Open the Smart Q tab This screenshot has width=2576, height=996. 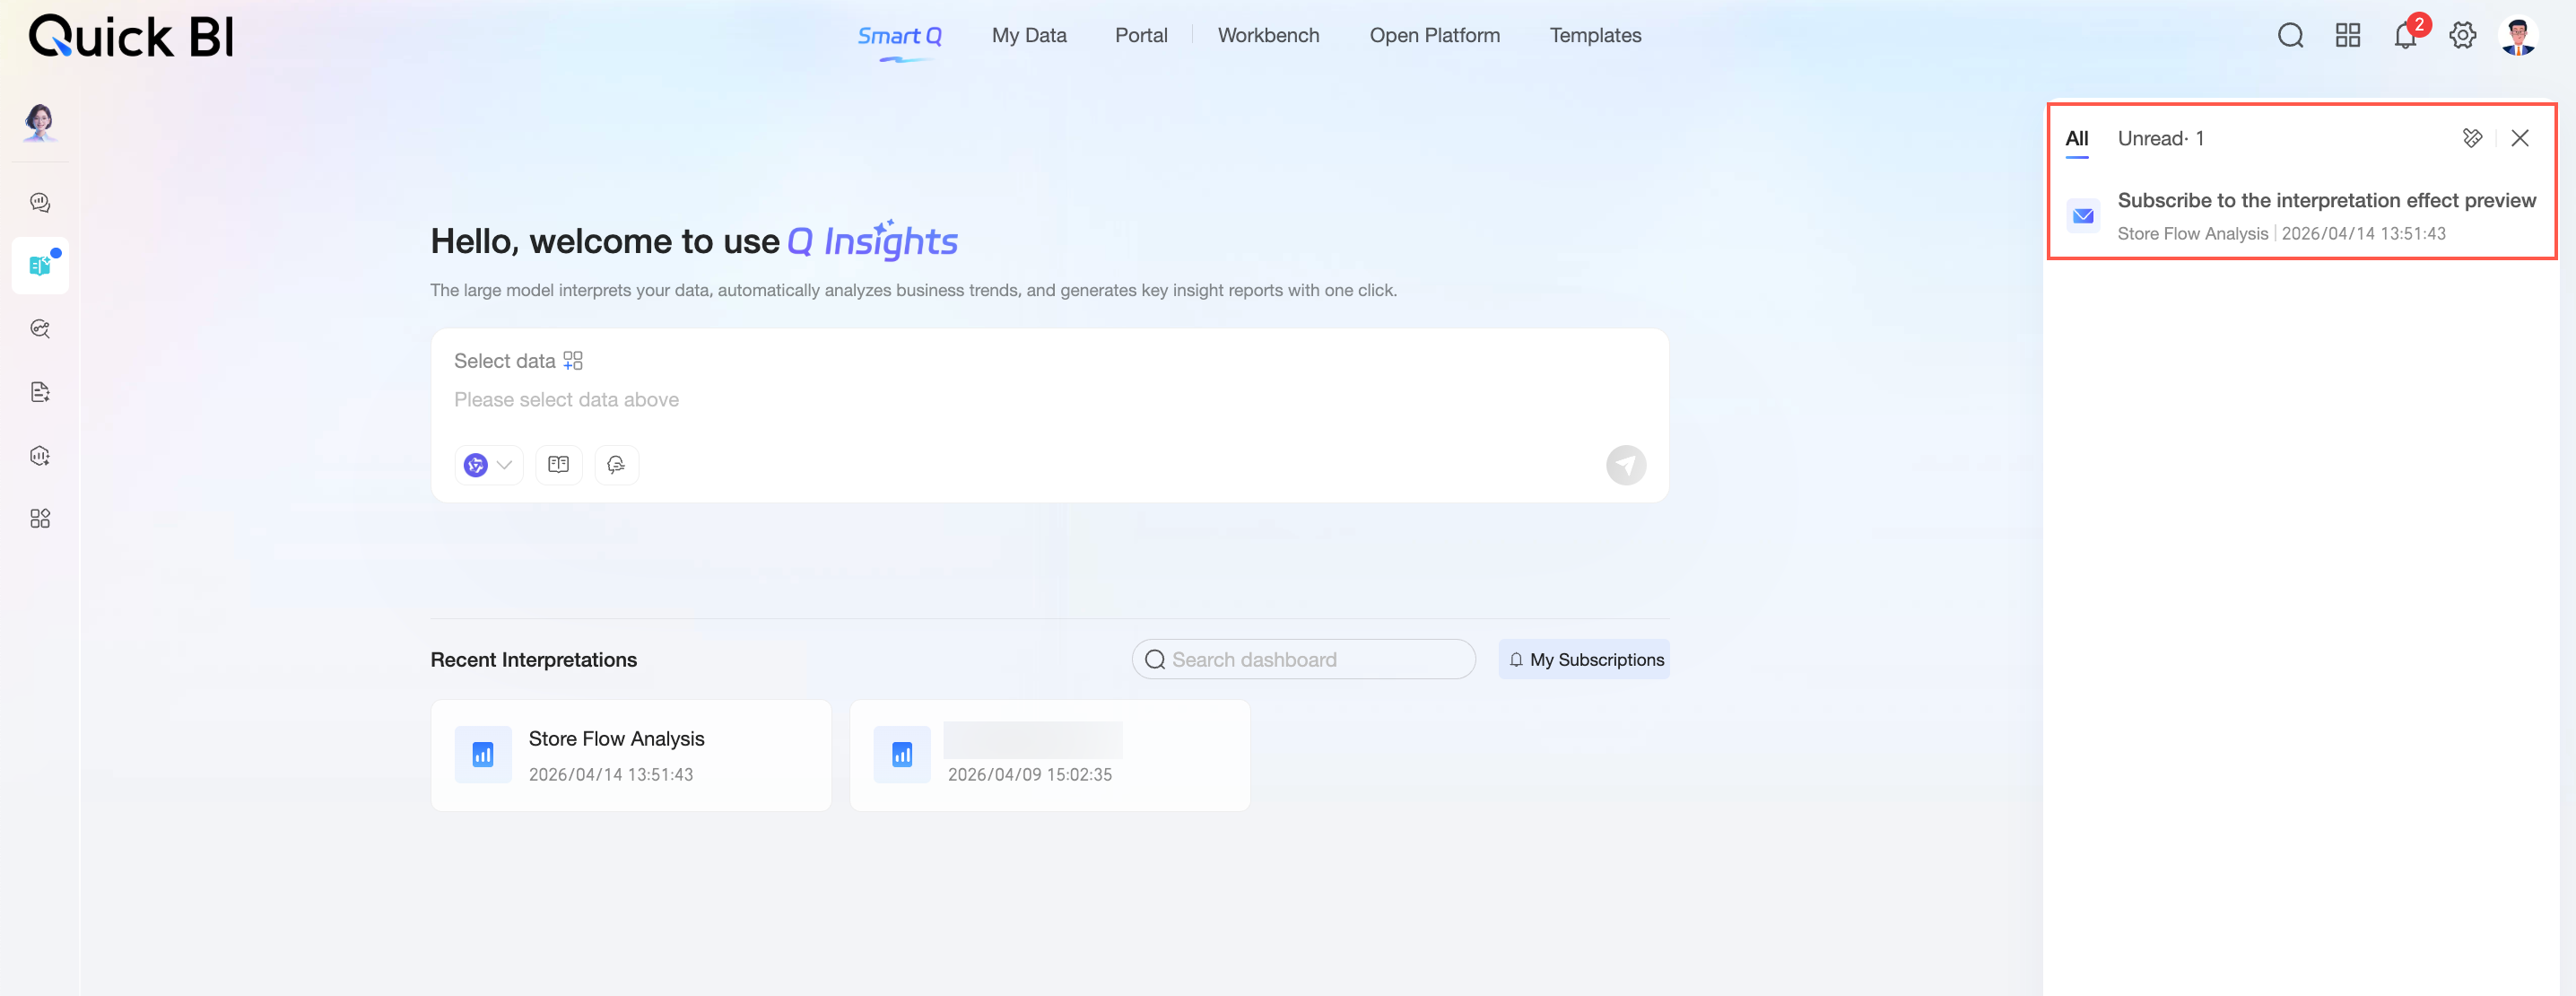(x=899, y=36)
